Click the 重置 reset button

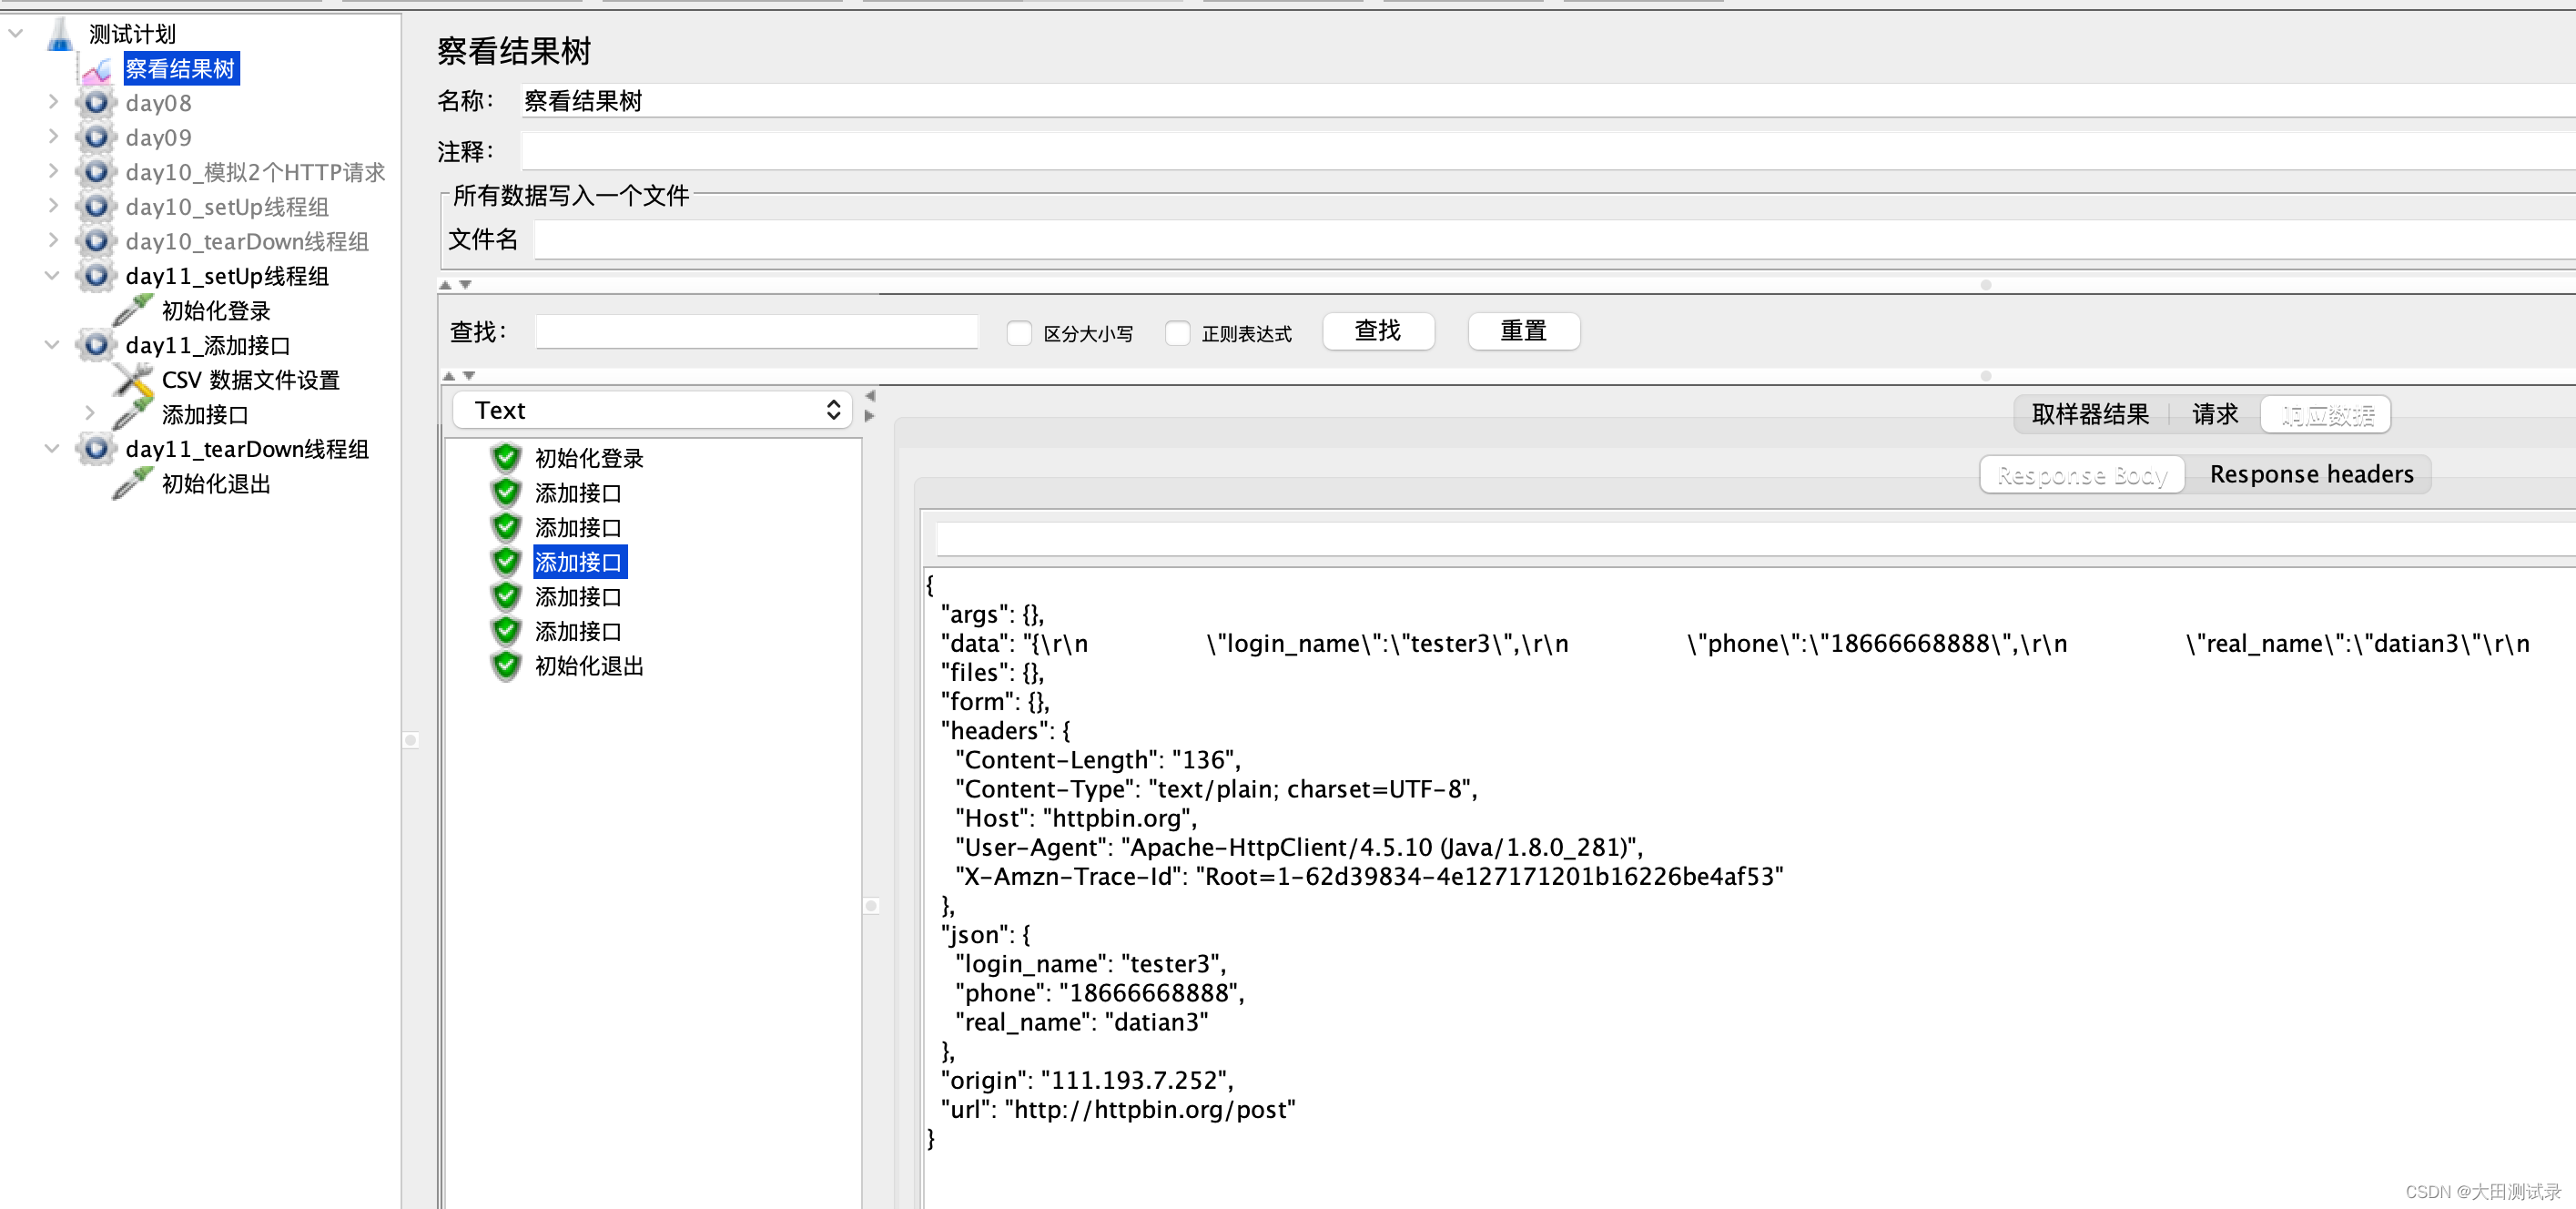1523,331
